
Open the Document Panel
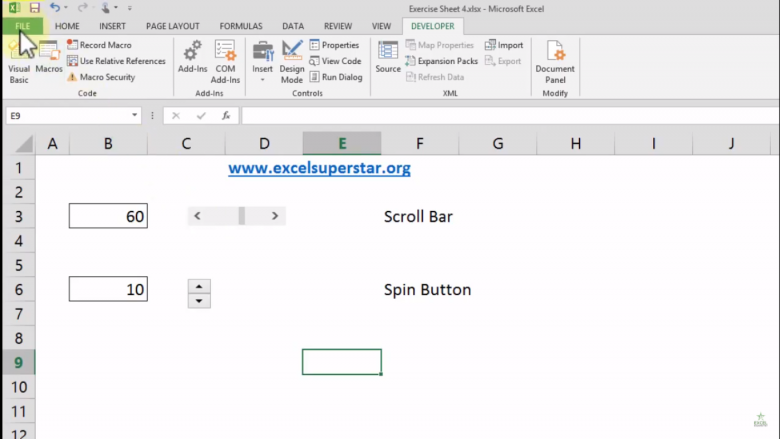555,61
